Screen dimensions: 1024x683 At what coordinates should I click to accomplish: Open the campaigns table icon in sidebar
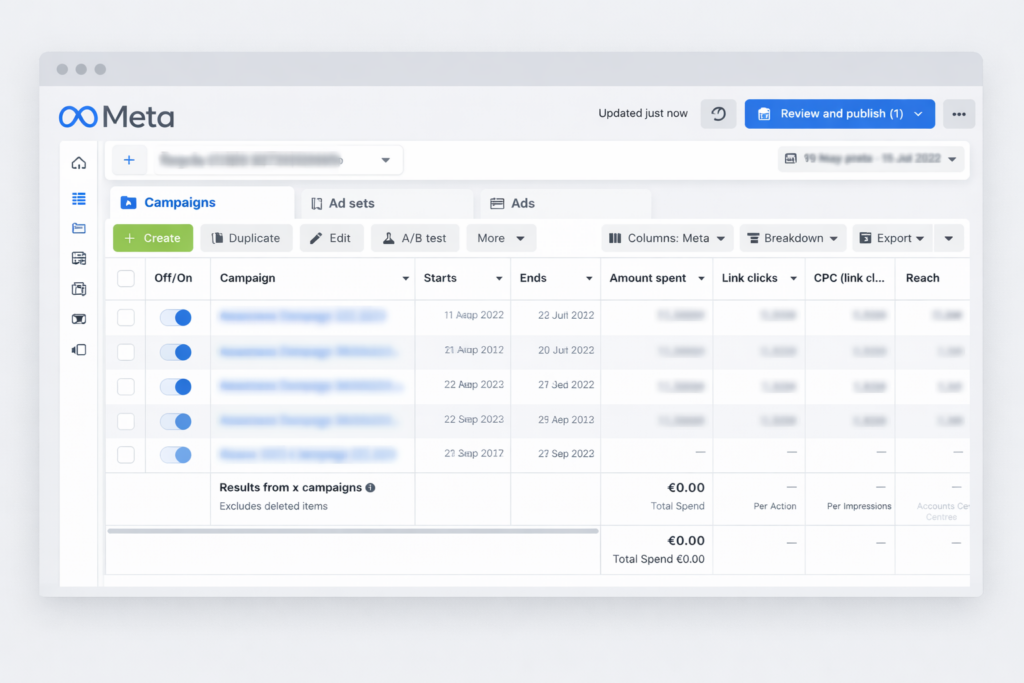79,199
